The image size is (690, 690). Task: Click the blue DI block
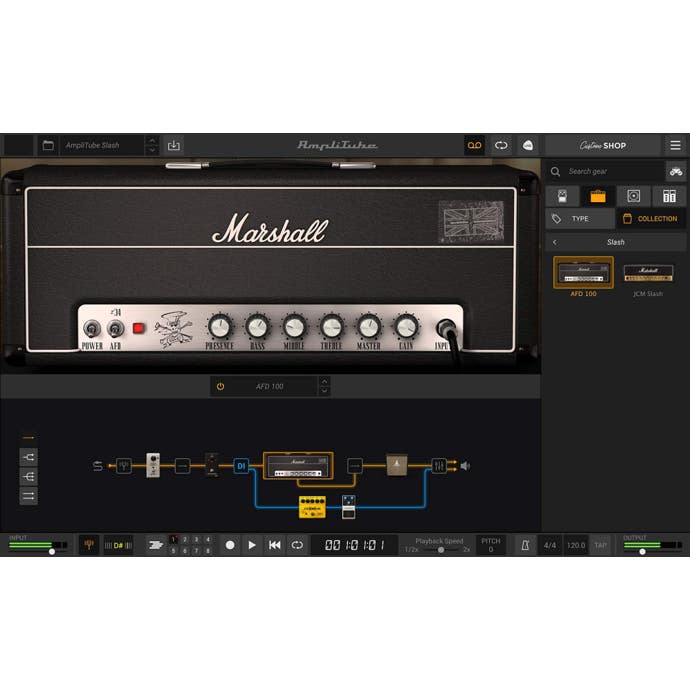[241, 466]
